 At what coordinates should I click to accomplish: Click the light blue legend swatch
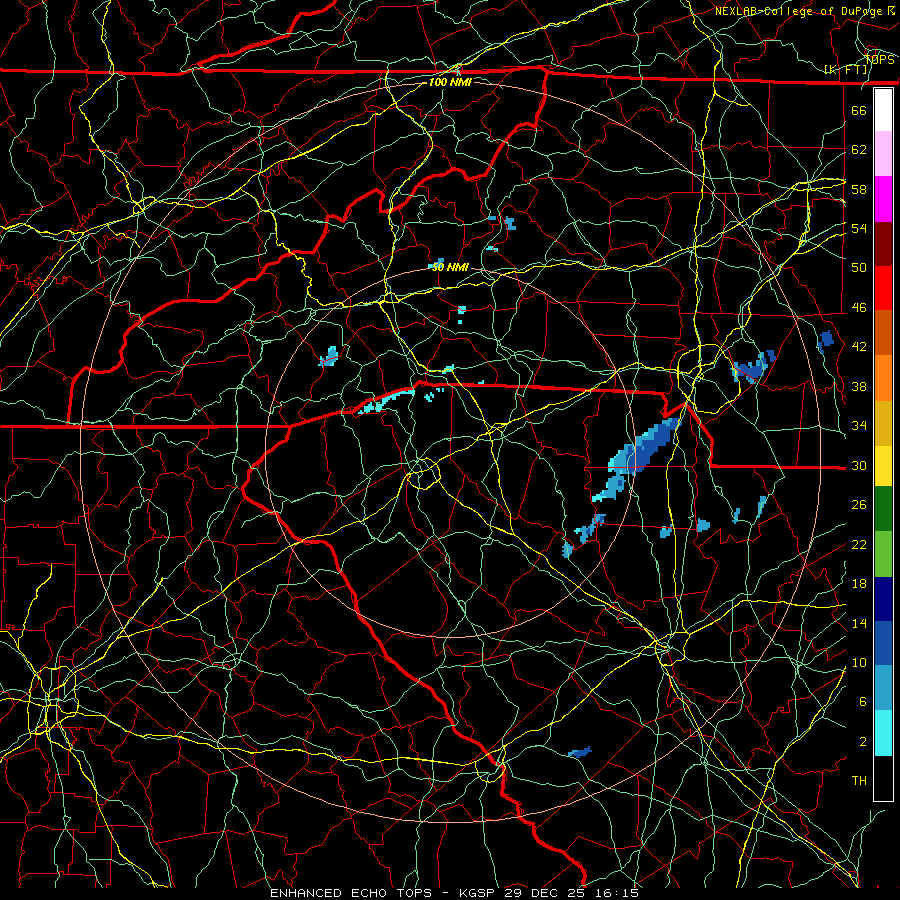point(883,688)
